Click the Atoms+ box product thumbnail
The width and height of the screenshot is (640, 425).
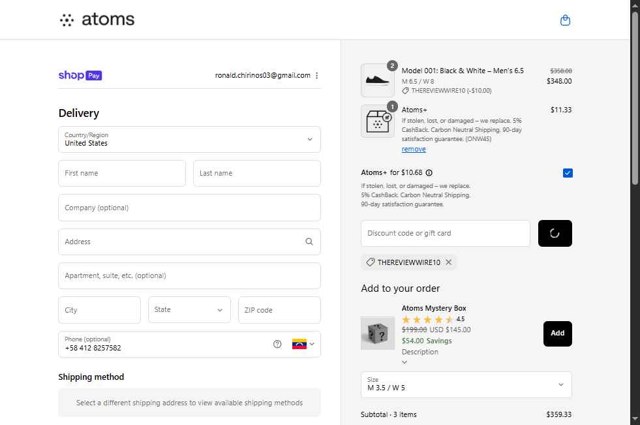(377, 121)
